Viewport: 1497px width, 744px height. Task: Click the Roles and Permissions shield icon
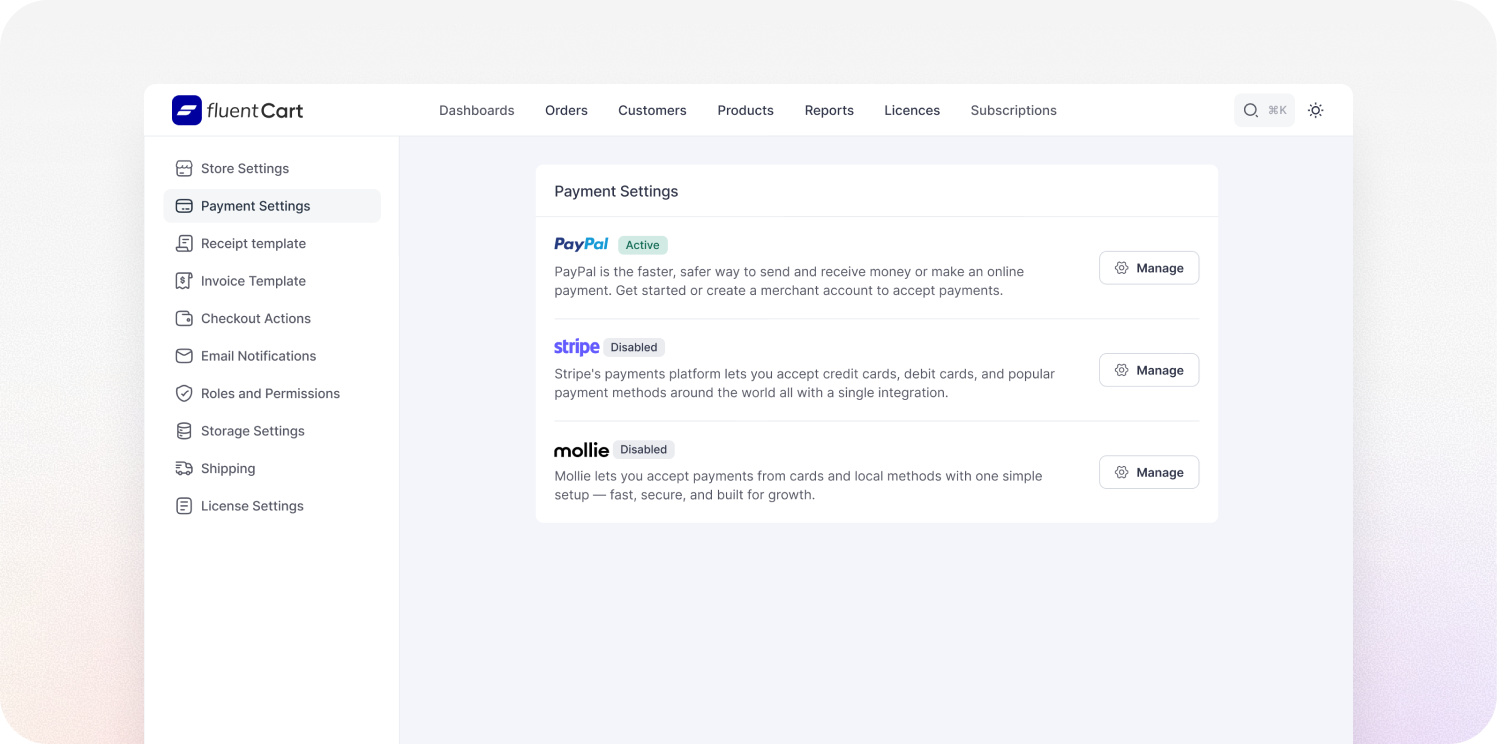click(184, 394)
